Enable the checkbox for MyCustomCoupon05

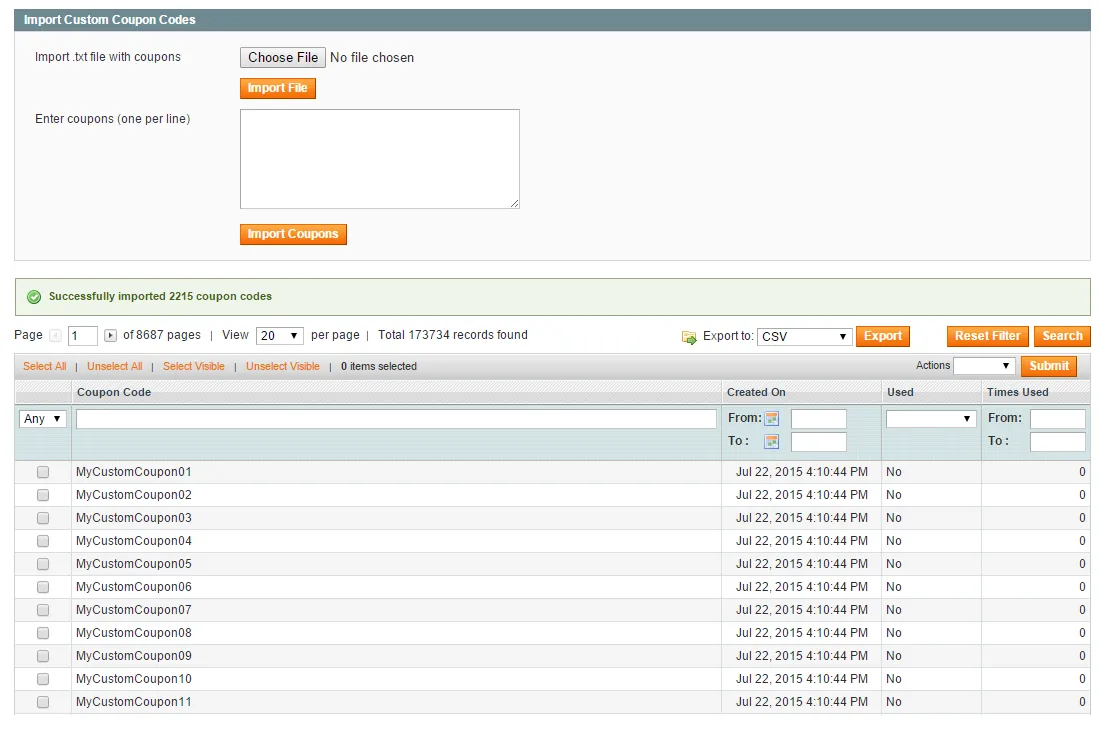point(43,564)
